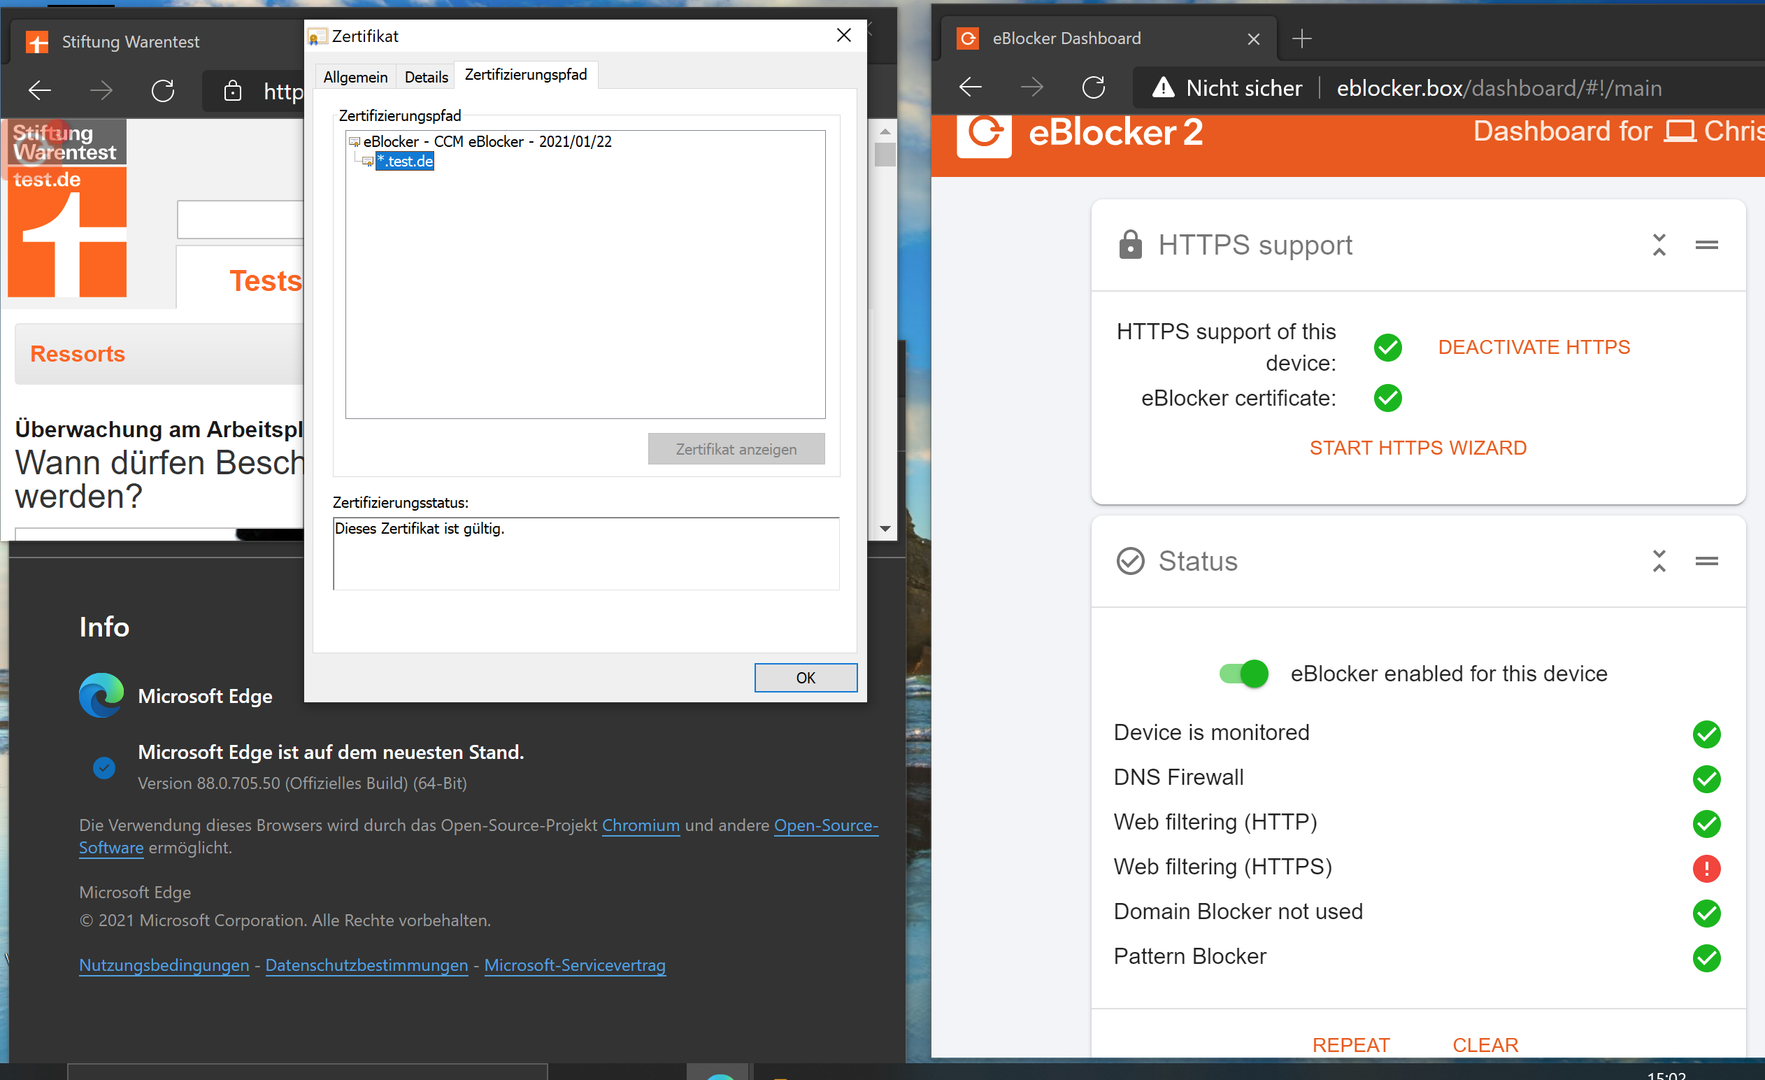Screen dimensions: 1765x1080
Task: Click START HTTPS WIZARD
Action: point(1418,448)
